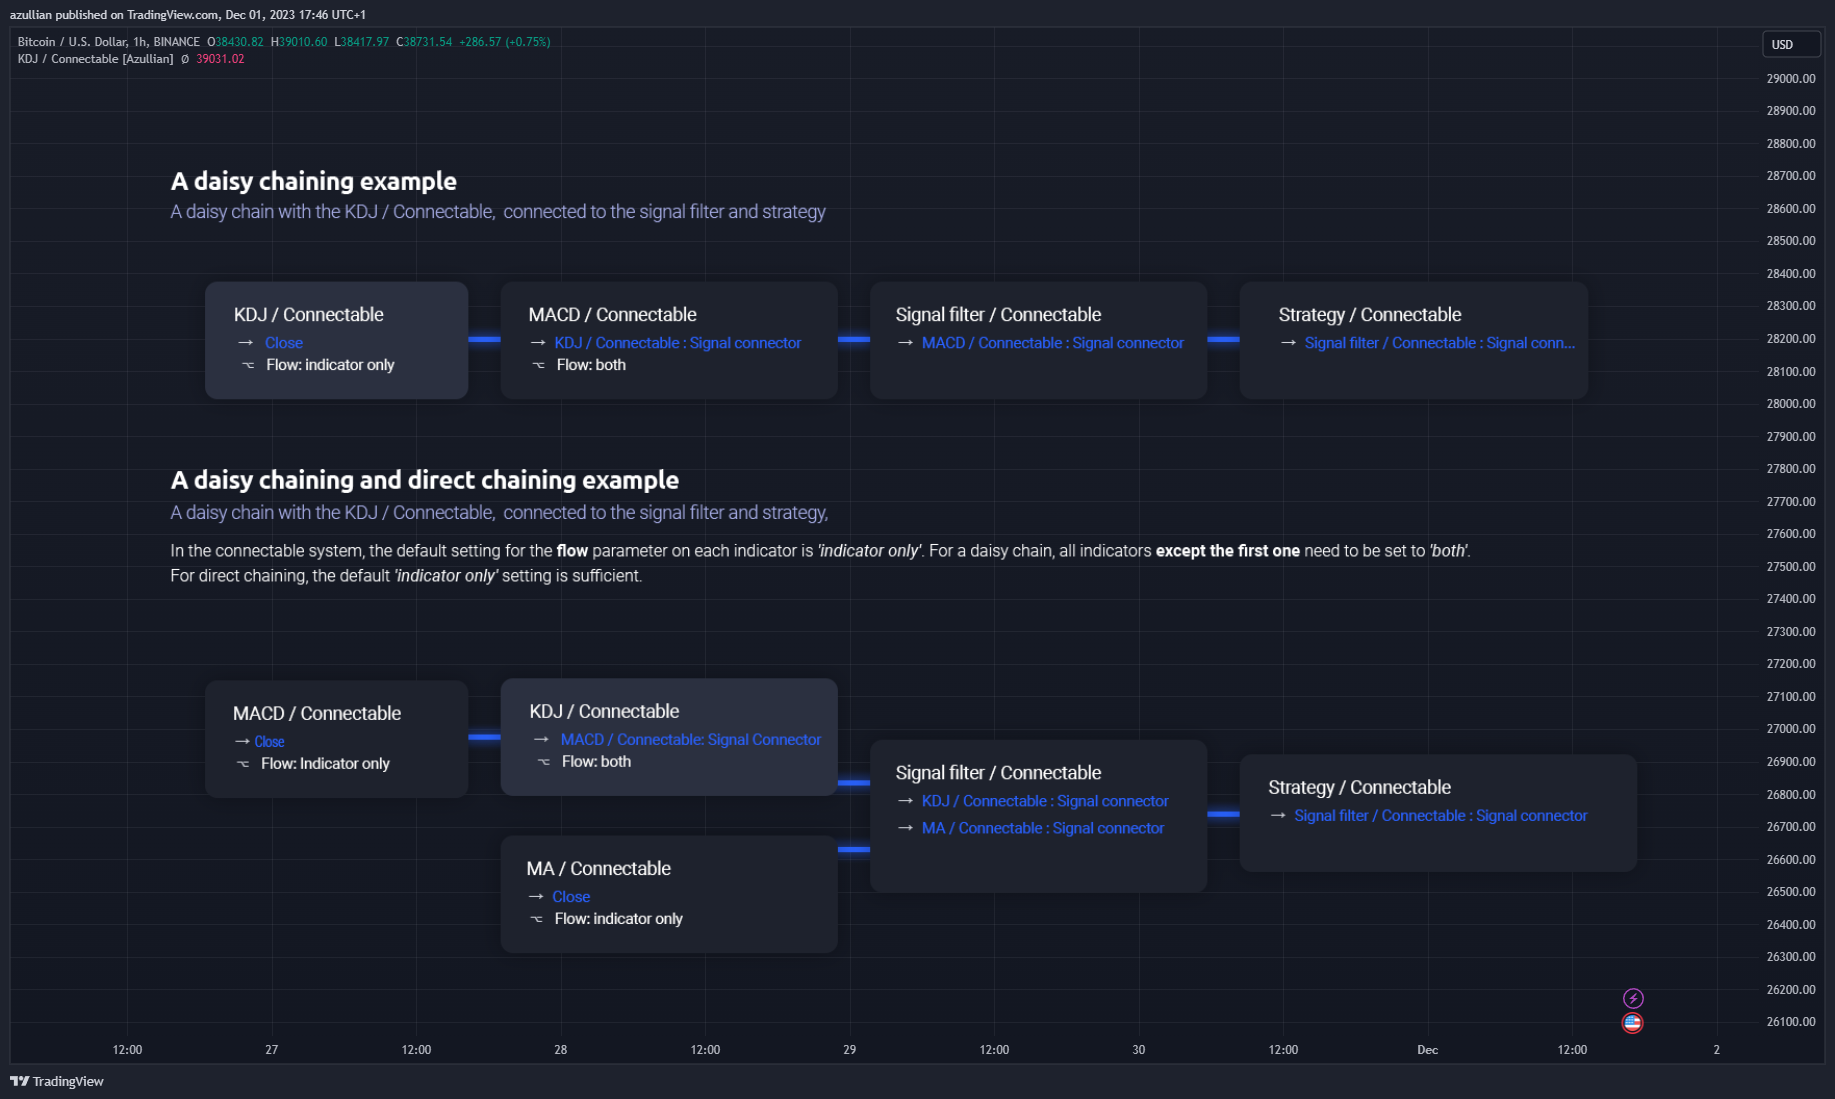Click the MA / Connectable box title
The width and height of the screenshot is (1835, 1099).
(x=598, y=869)
